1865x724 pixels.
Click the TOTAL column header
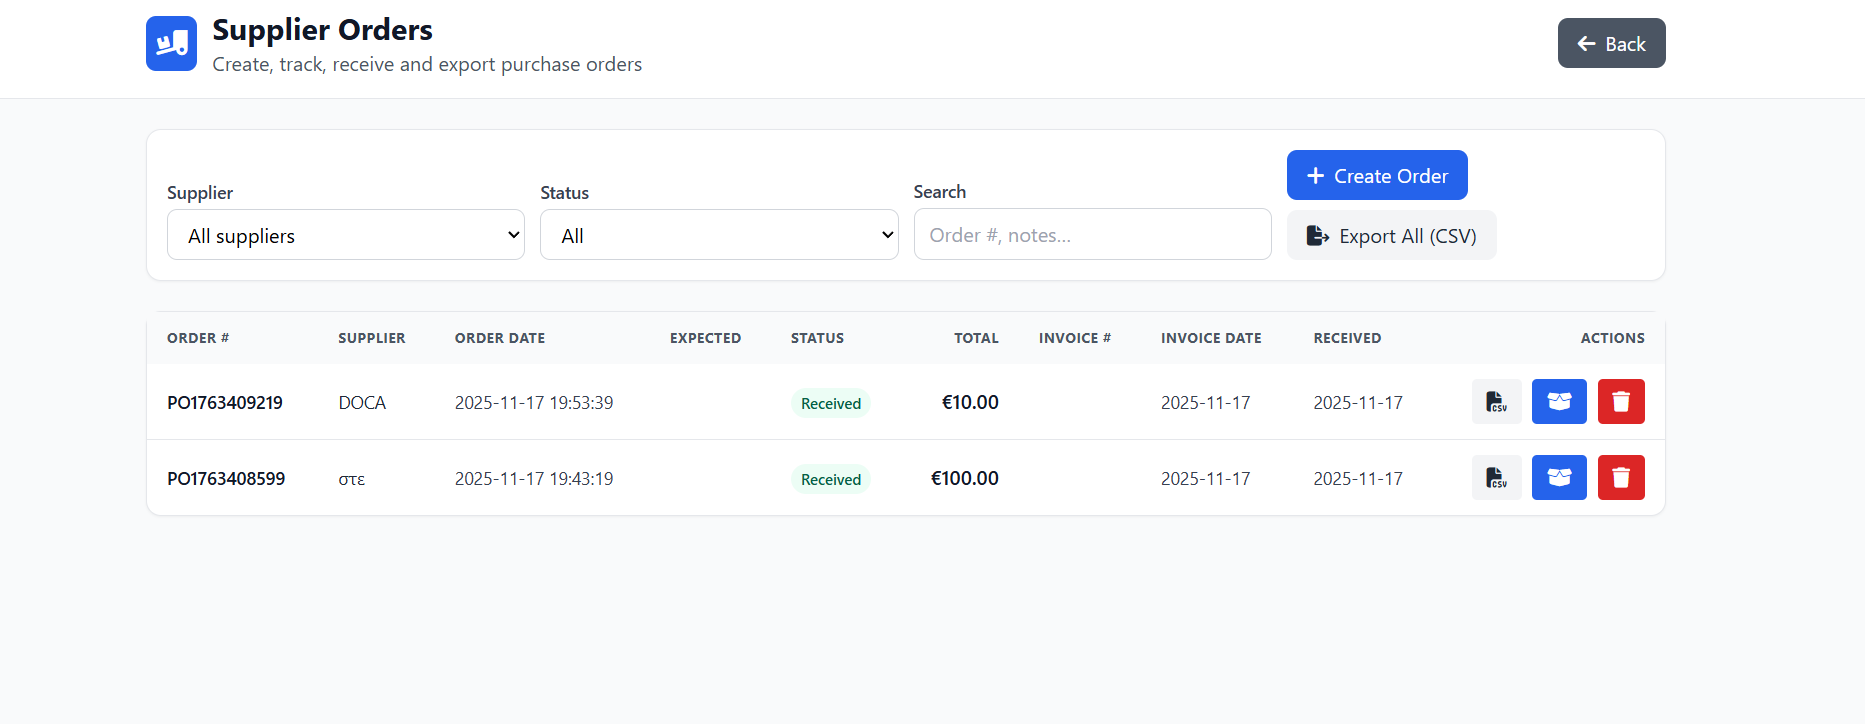point(976,338)
